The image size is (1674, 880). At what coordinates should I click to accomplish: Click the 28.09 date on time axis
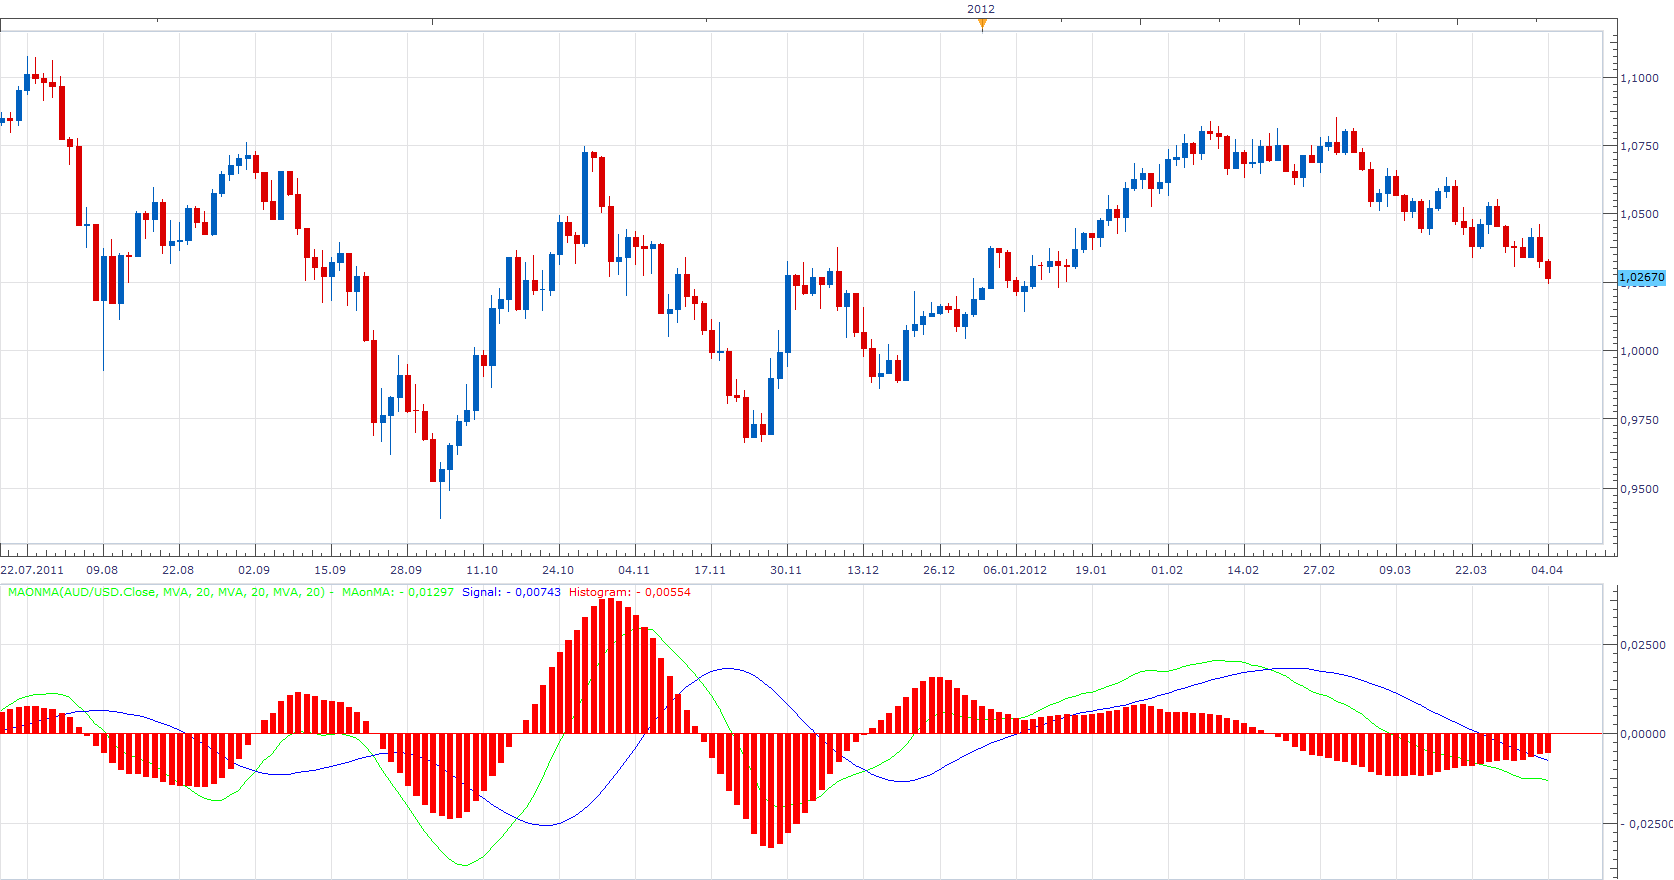[406, 570]
